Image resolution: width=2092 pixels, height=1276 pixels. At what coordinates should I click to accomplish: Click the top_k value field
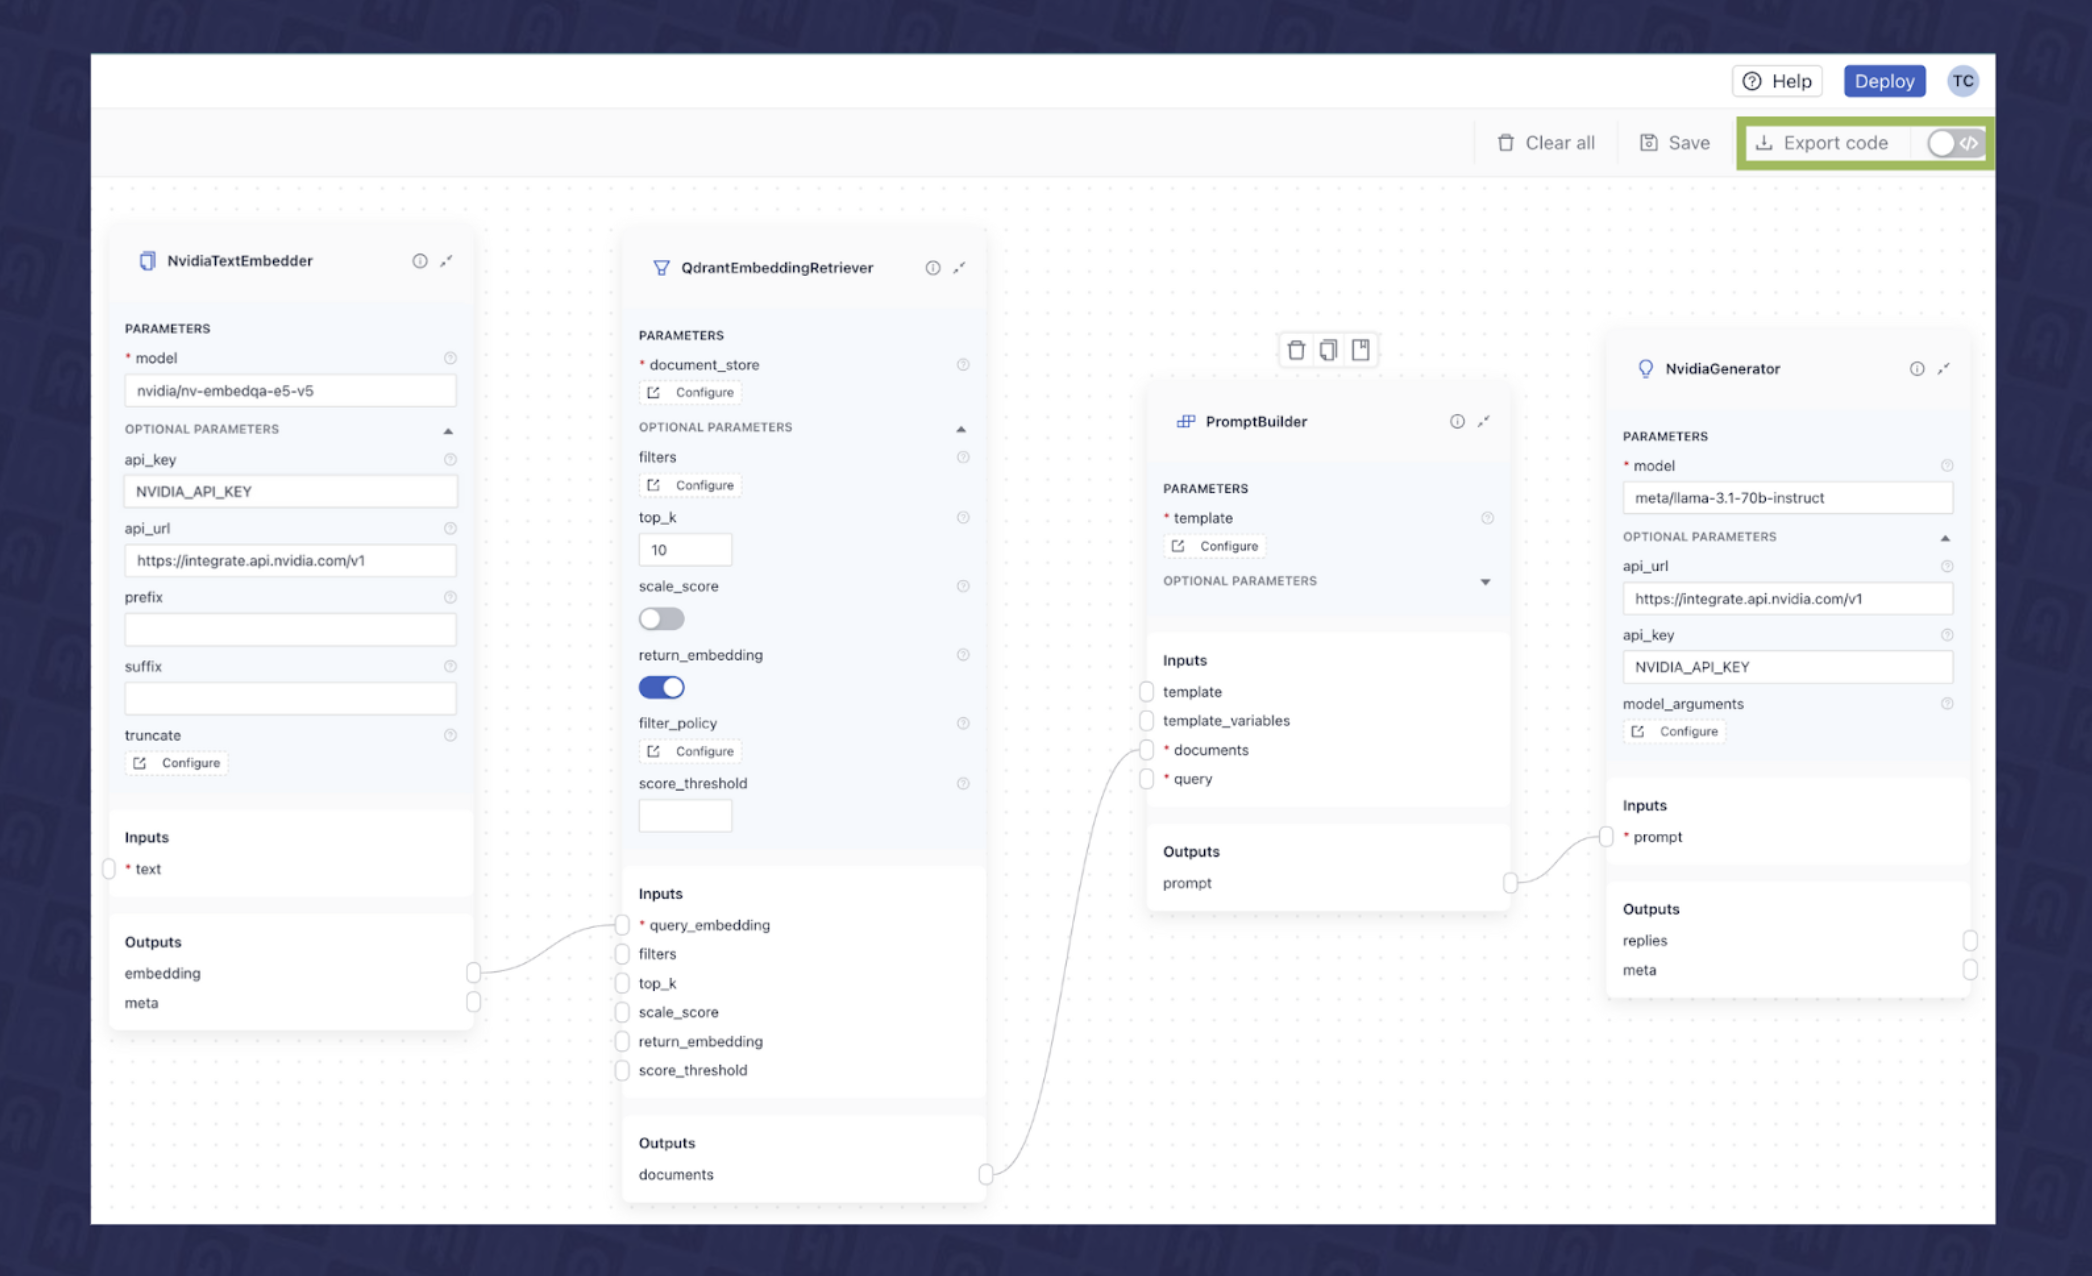(685, 550)
